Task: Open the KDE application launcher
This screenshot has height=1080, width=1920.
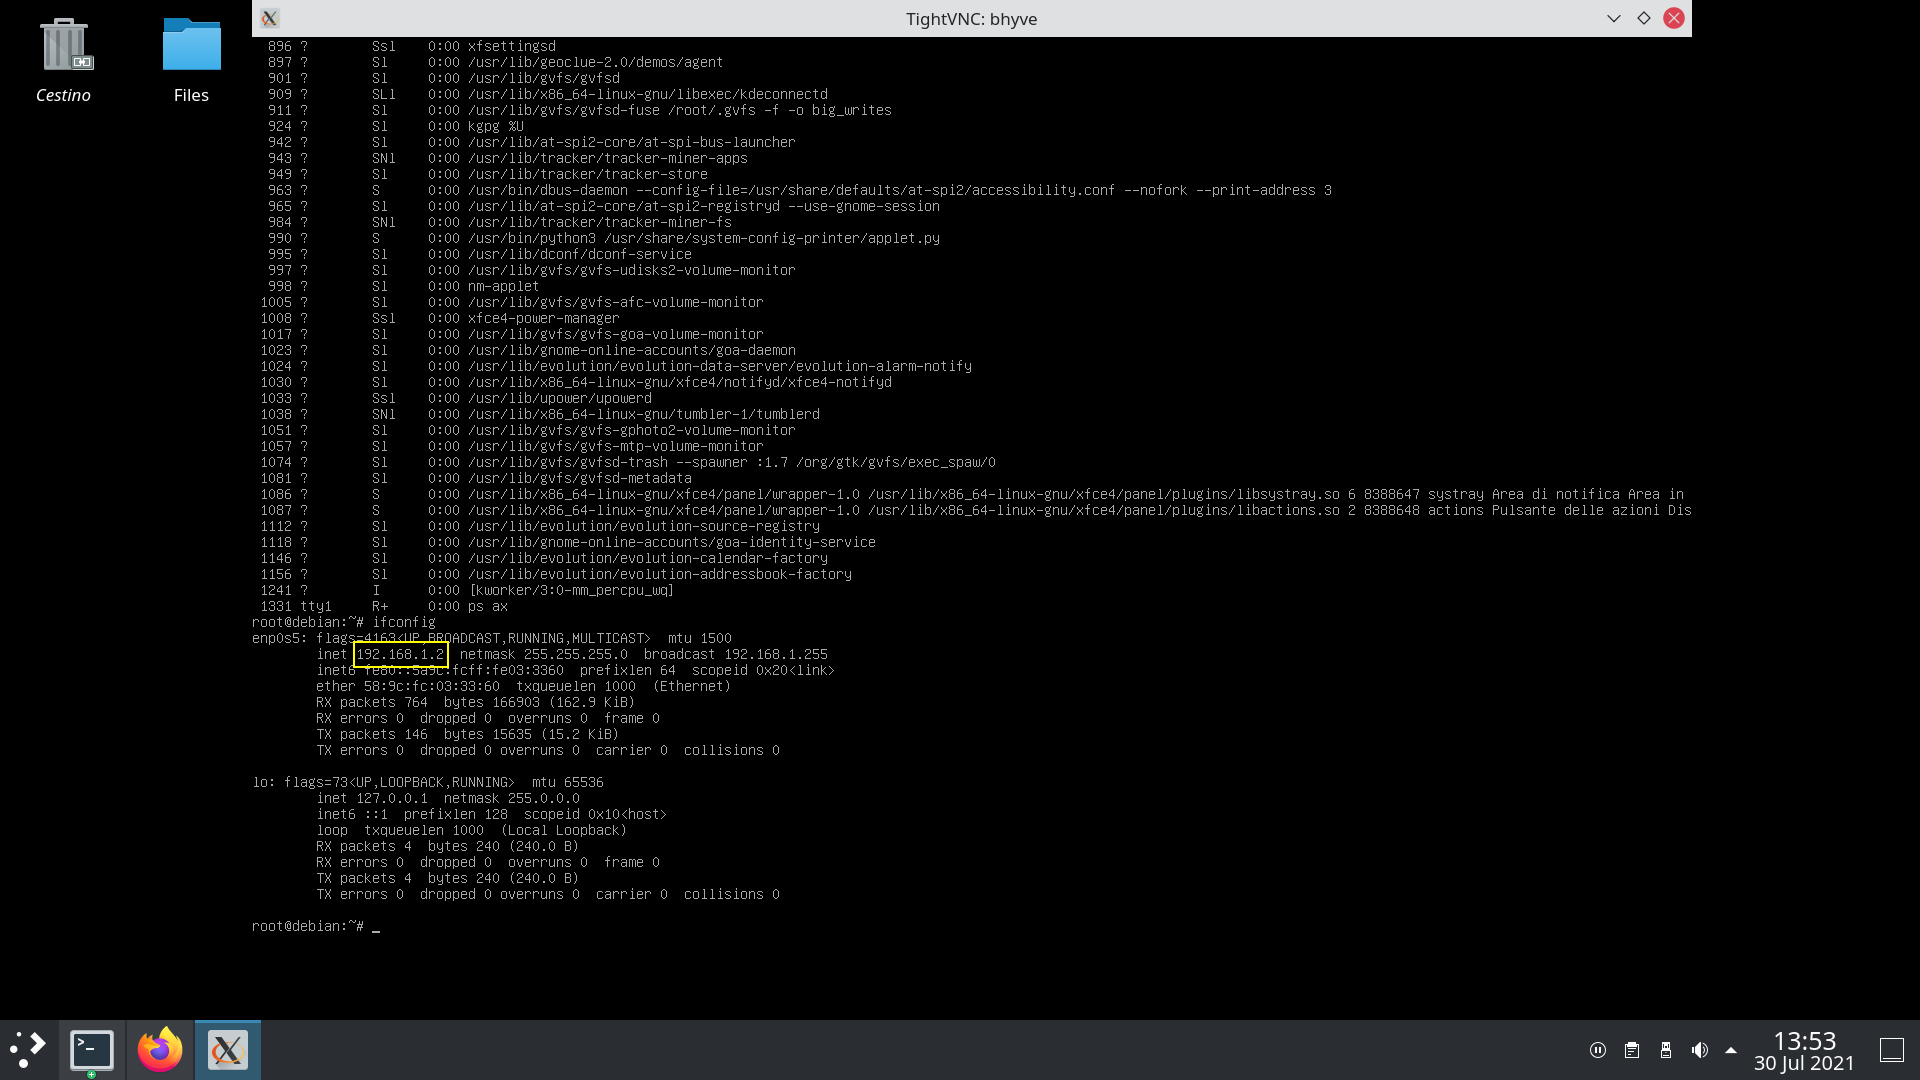Action: click(x=28, y=1050)
